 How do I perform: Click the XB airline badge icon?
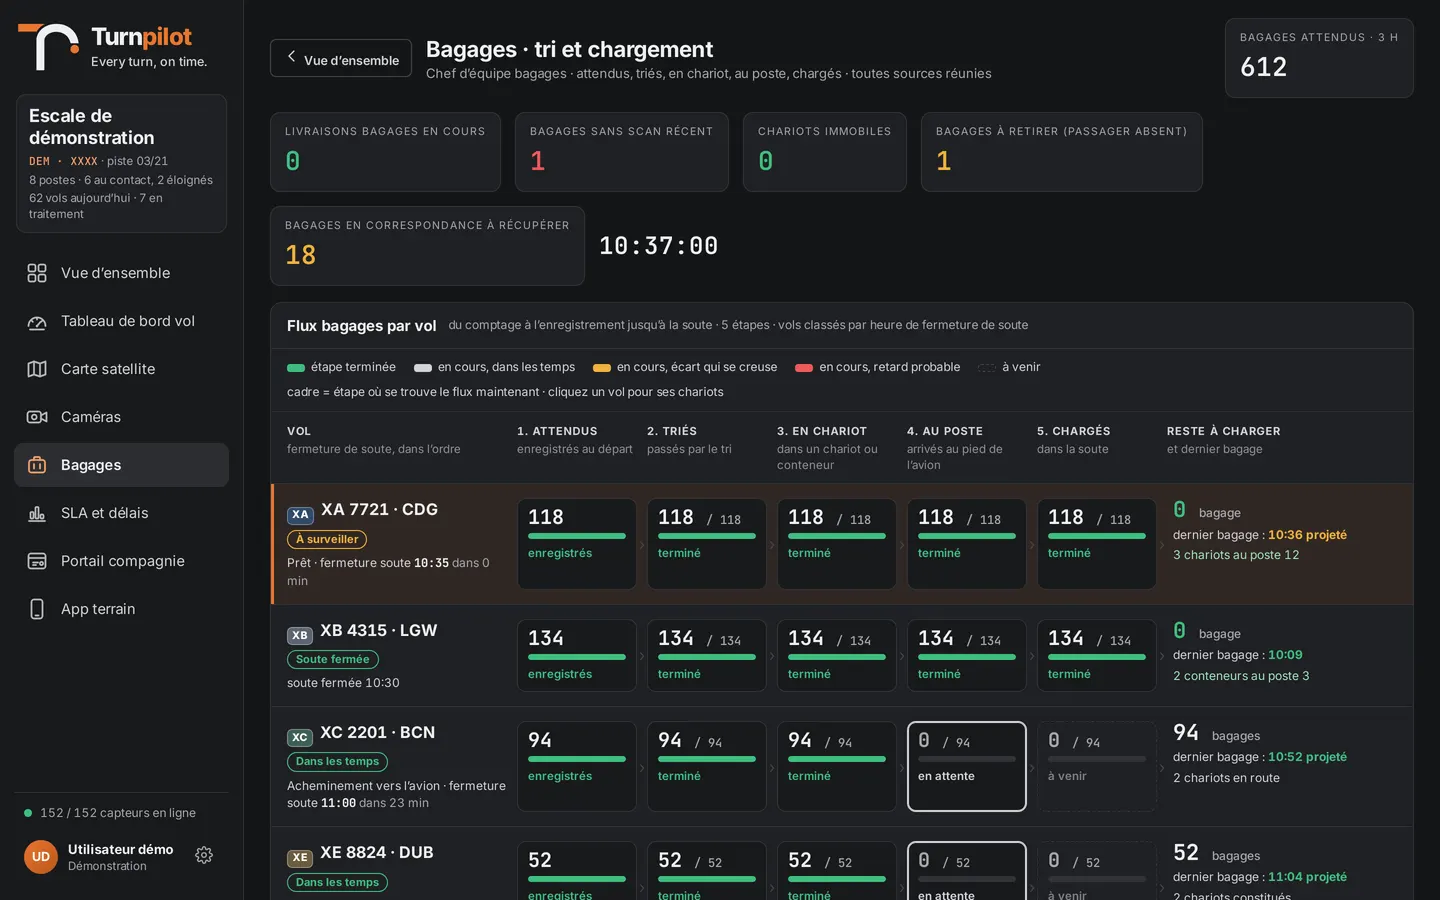click(299, 635)
